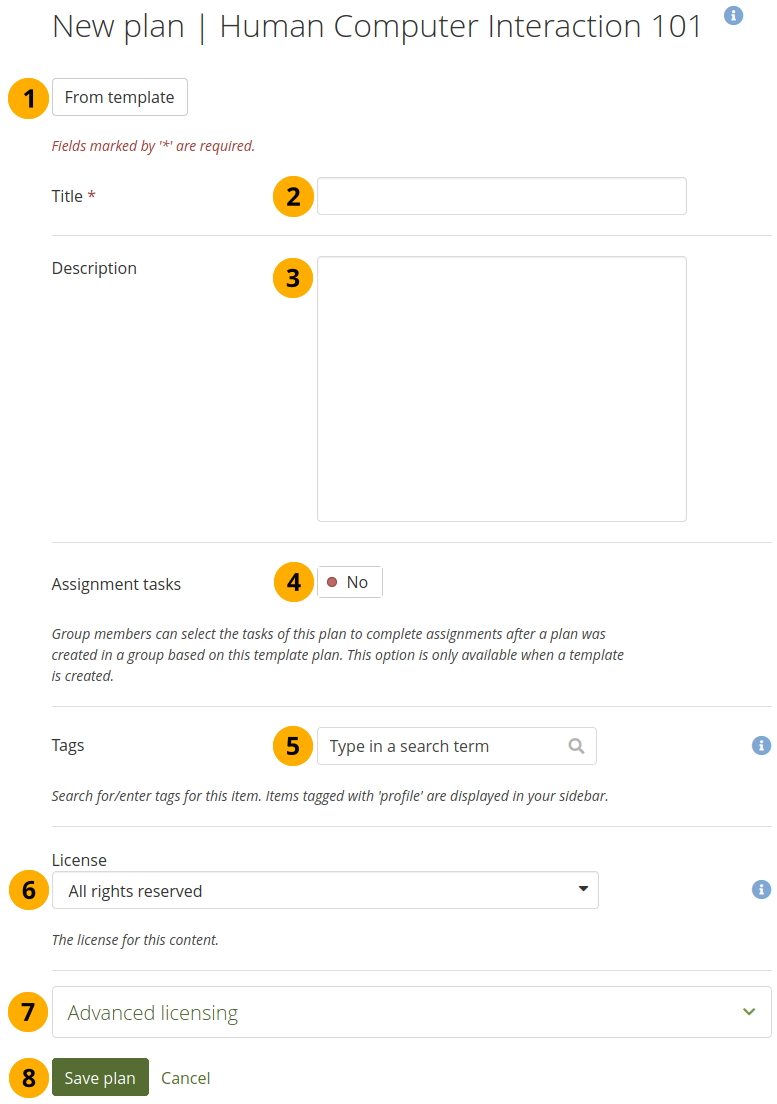This screenshot has width=777, height=1104.
Task: Click the From template button
Action: coord(120,97)
